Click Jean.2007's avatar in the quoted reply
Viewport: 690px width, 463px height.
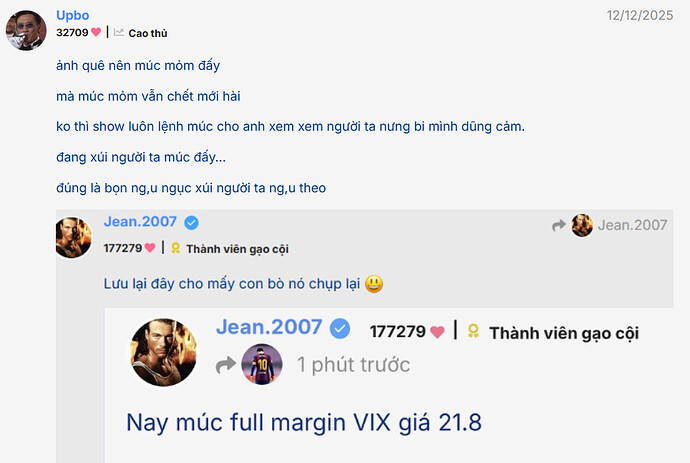pos(73,237)
